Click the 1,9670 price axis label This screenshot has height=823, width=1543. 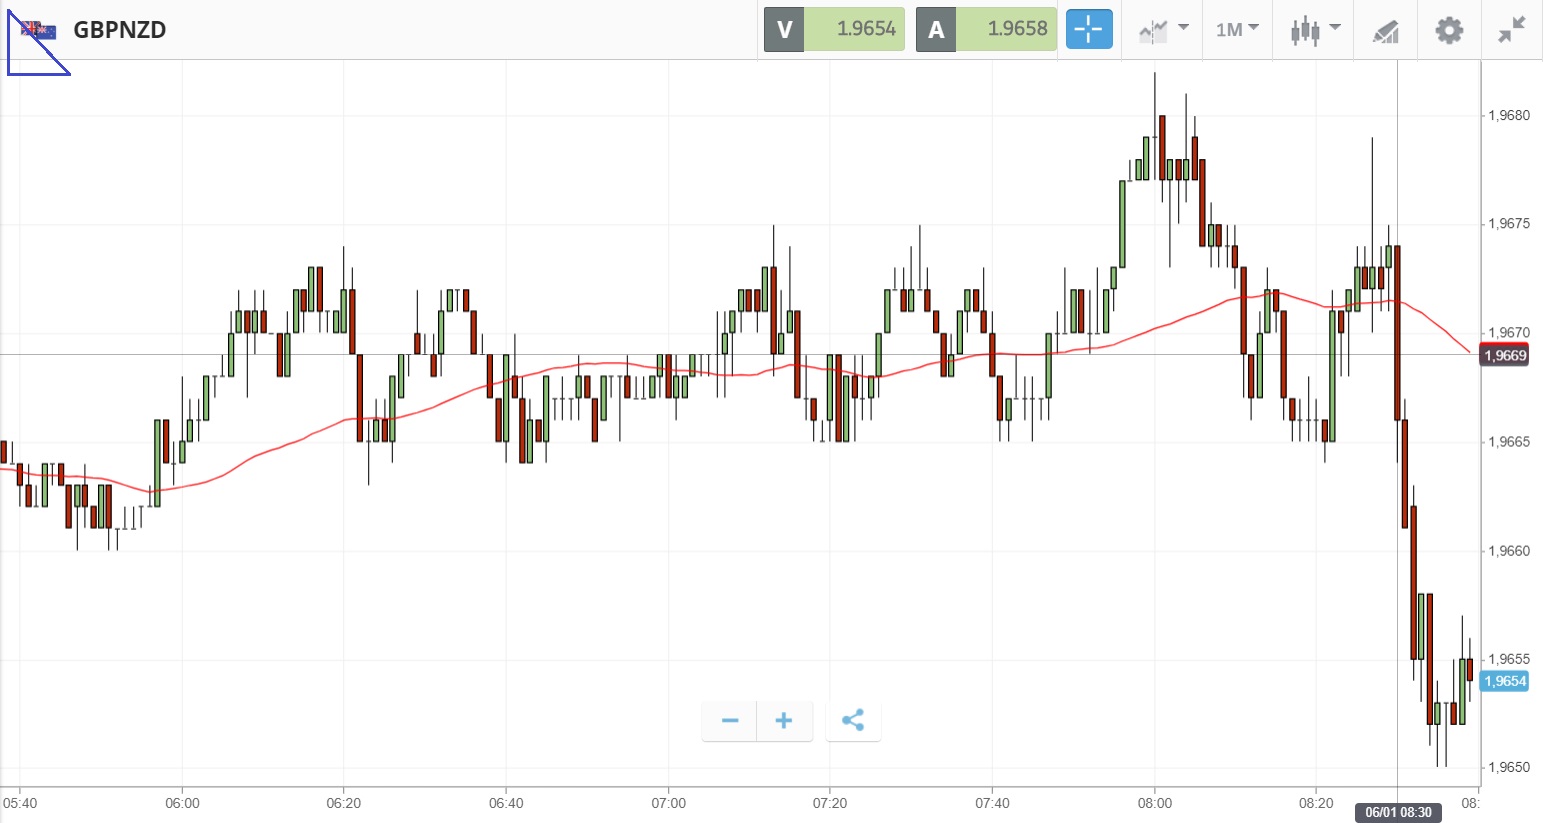coord(1509,333)
